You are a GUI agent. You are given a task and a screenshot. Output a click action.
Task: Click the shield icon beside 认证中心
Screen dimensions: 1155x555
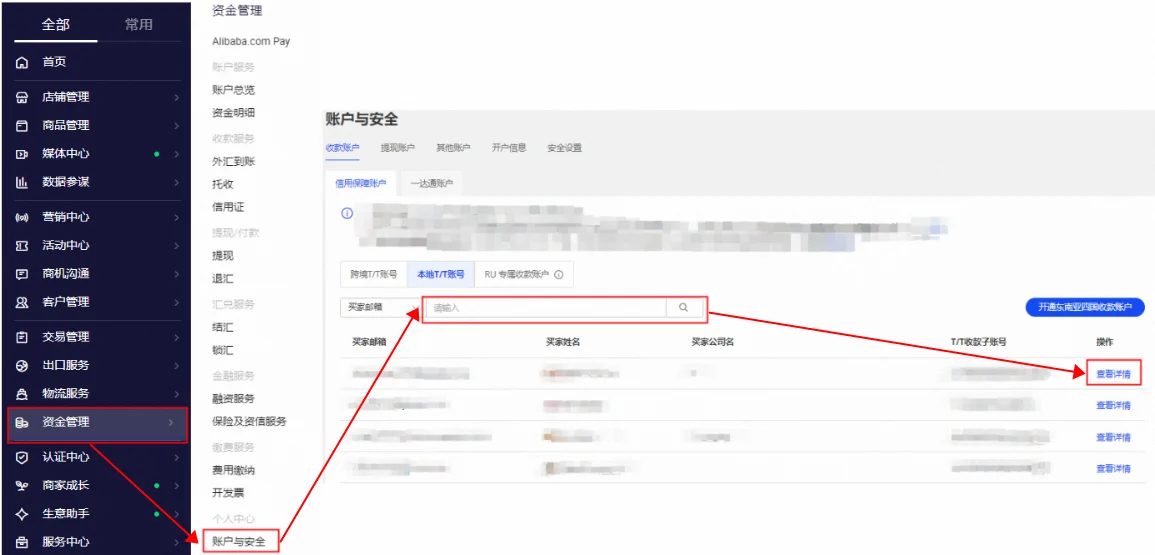pyautogui.click(x=22, y=458)
